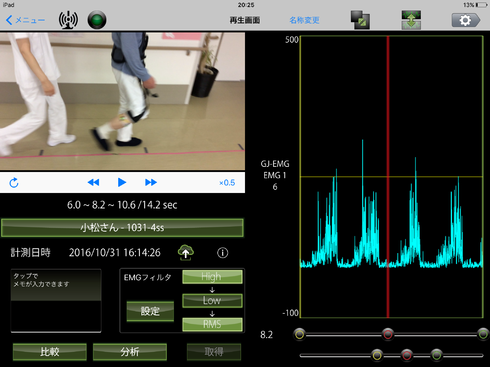Fast forward the video playback

(151, 182)
